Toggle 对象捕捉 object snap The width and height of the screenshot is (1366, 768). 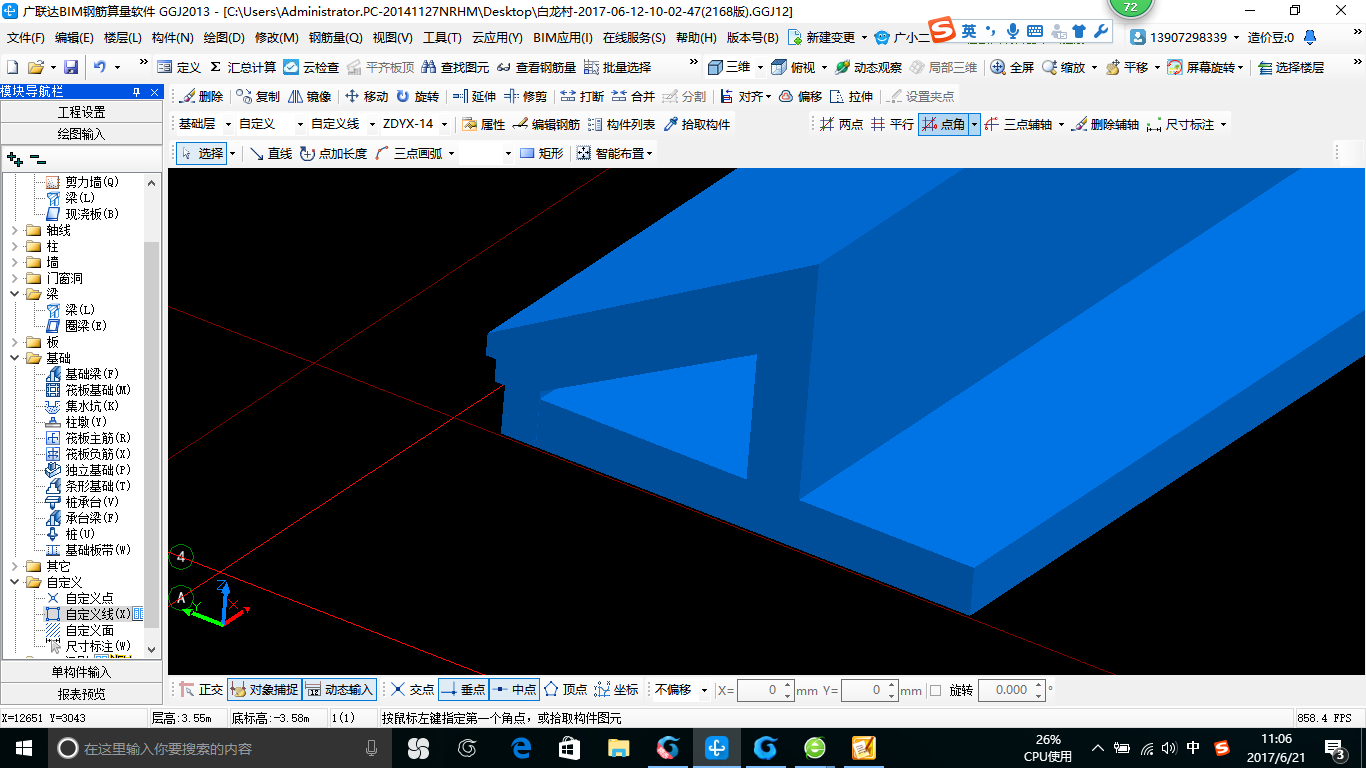(x=264, y=690)
